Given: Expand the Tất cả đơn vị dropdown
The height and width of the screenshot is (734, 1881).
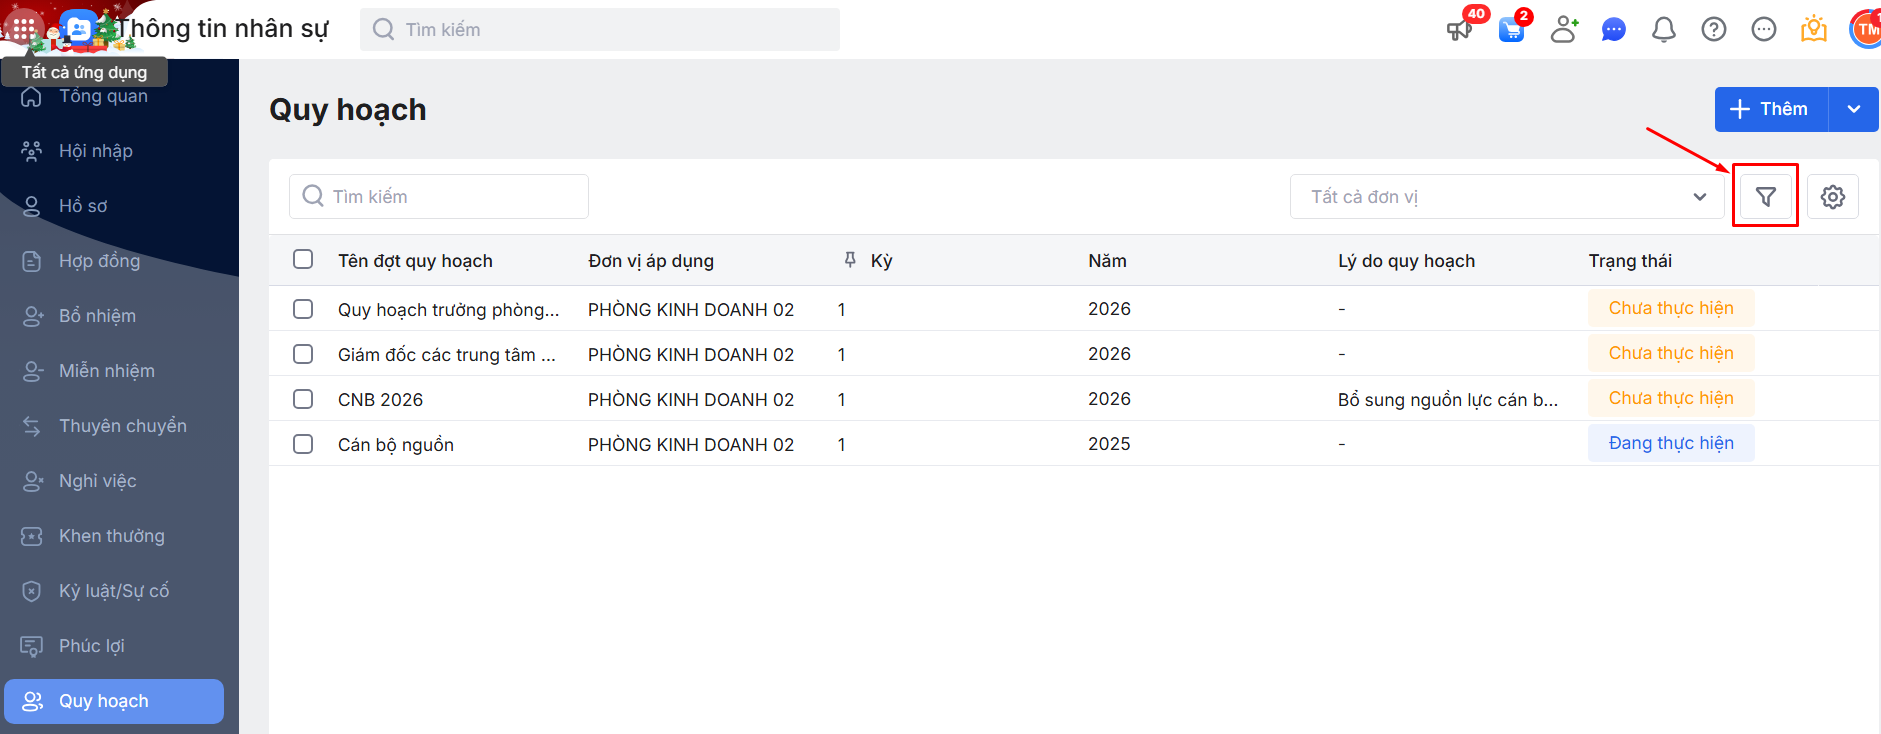Looking at the screenshot, I should pos(1507,197).
